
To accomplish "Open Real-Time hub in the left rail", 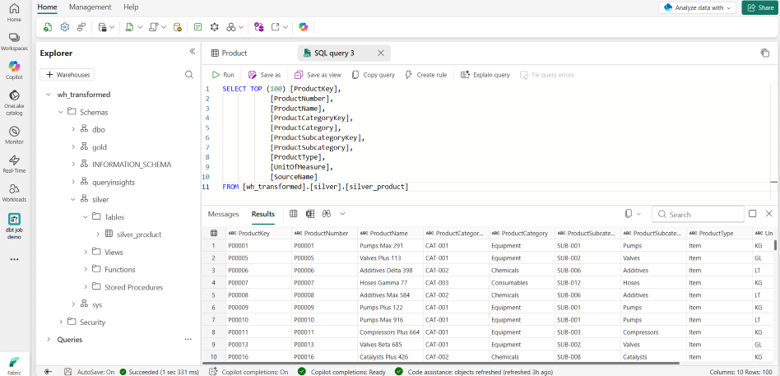I will tap(14, 164).
